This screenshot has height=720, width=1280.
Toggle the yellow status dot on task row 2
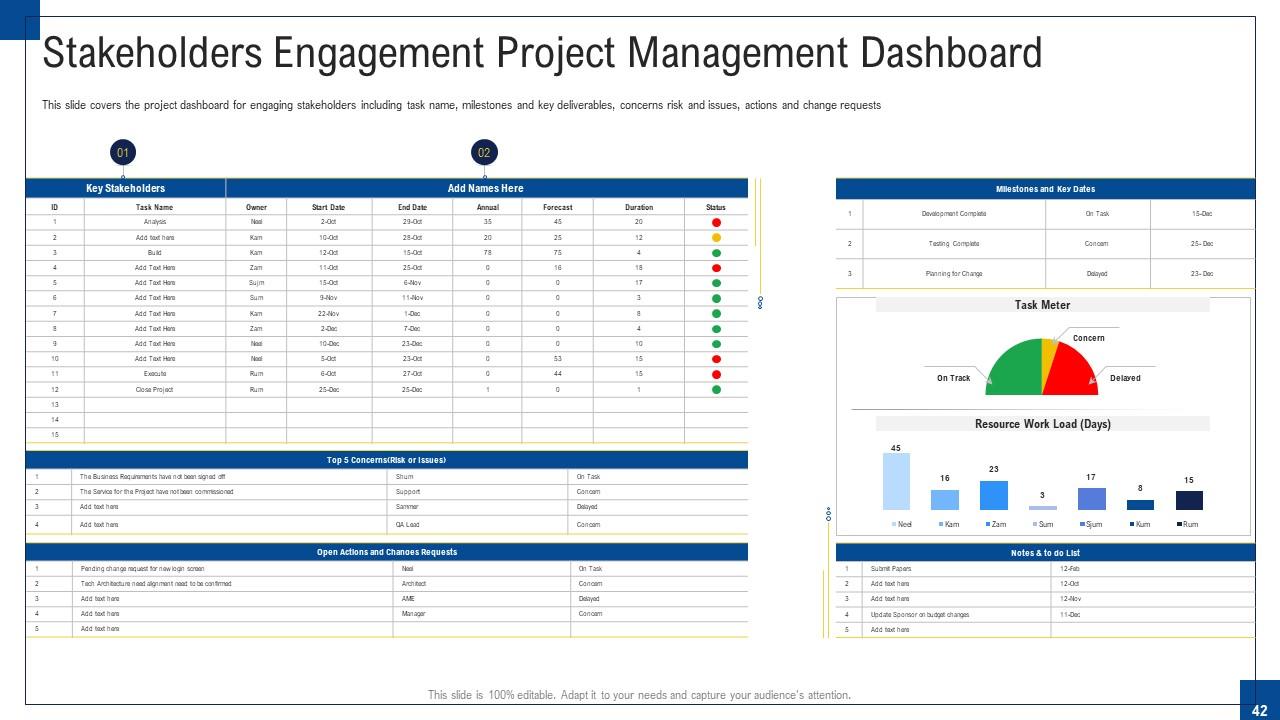[x=714, y=238]
